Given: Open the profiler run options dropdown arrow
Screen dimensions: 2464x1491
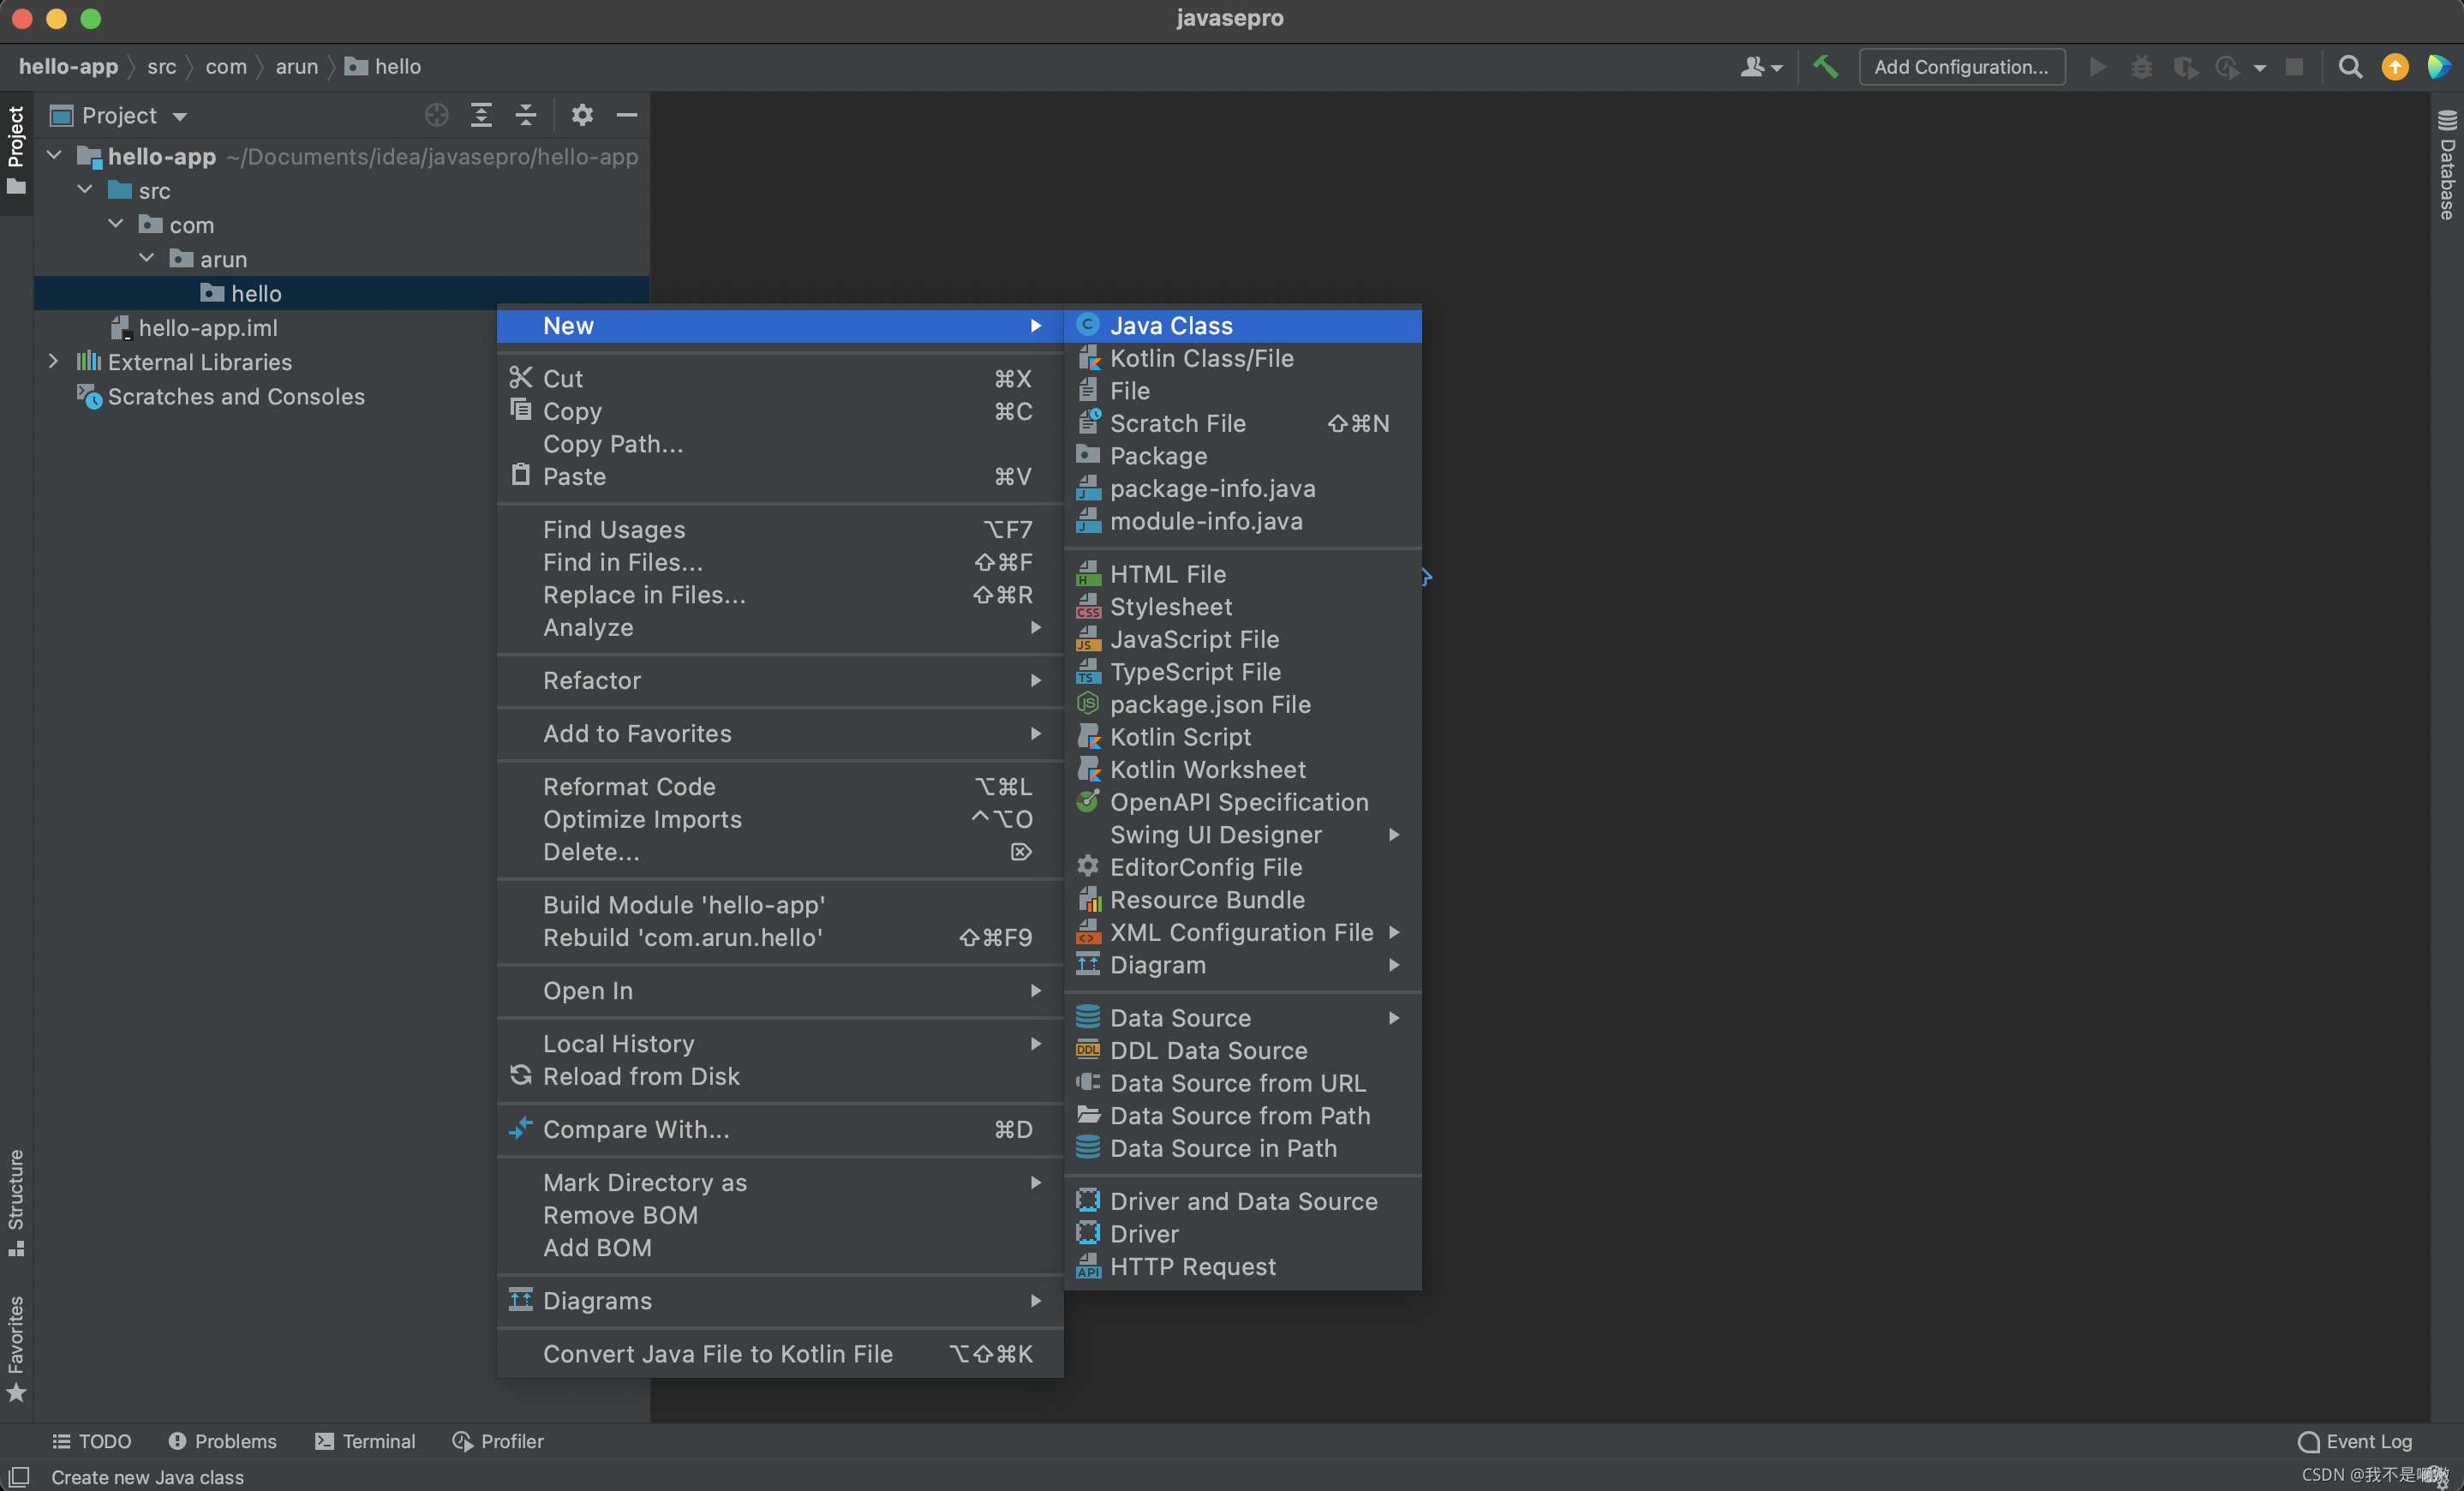Looking at the screenshot, I should pos(2260,68).
